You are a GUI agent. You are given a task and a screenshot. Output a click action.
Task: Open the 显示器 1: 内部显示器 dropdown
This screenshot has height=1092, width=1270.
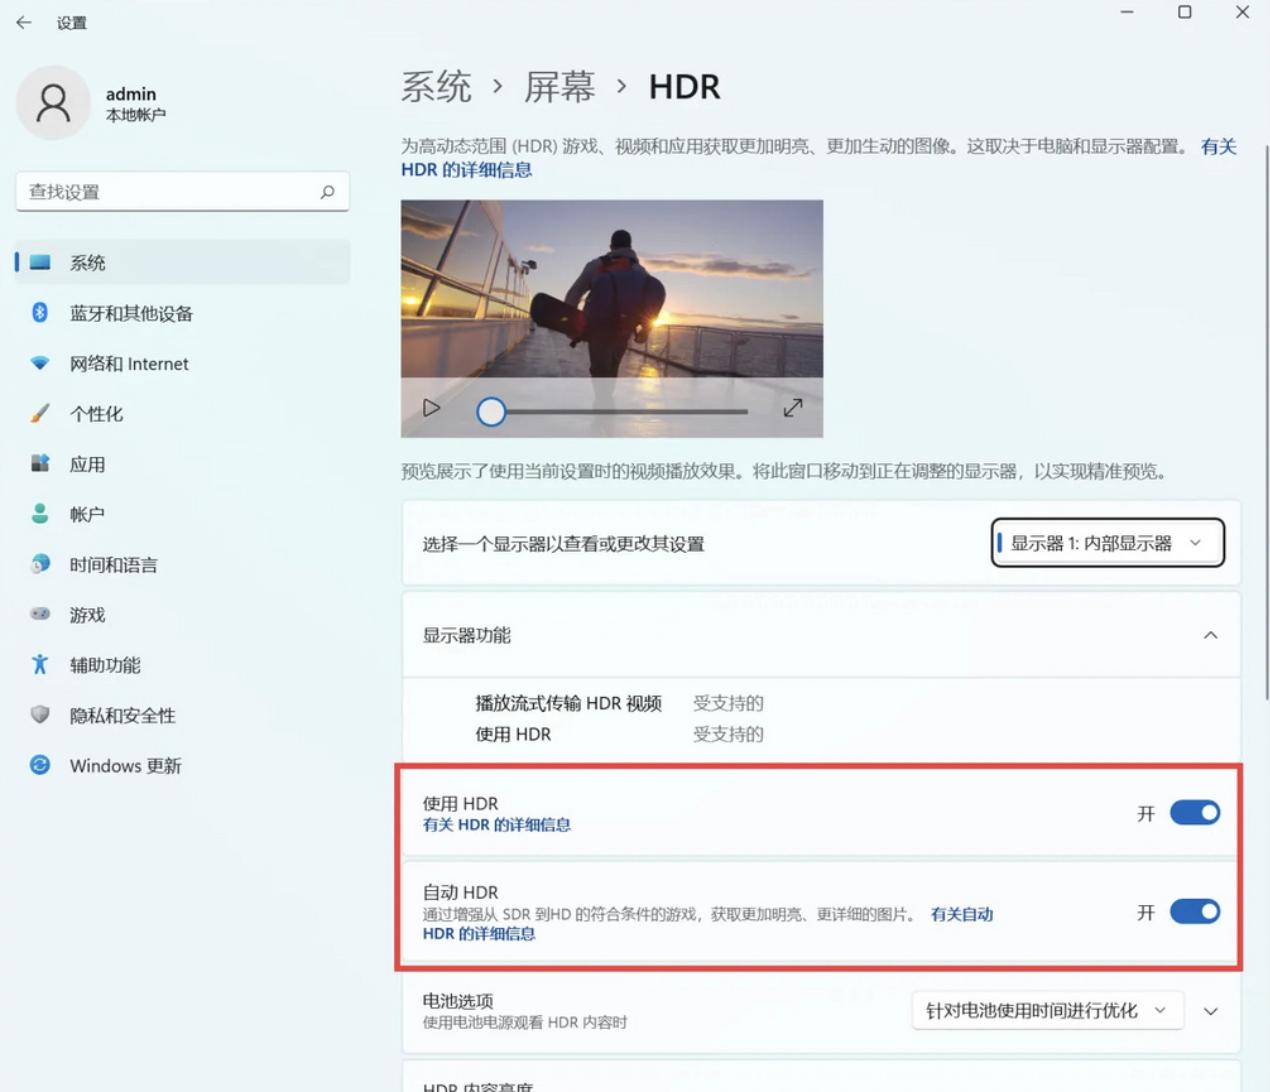1107,543
